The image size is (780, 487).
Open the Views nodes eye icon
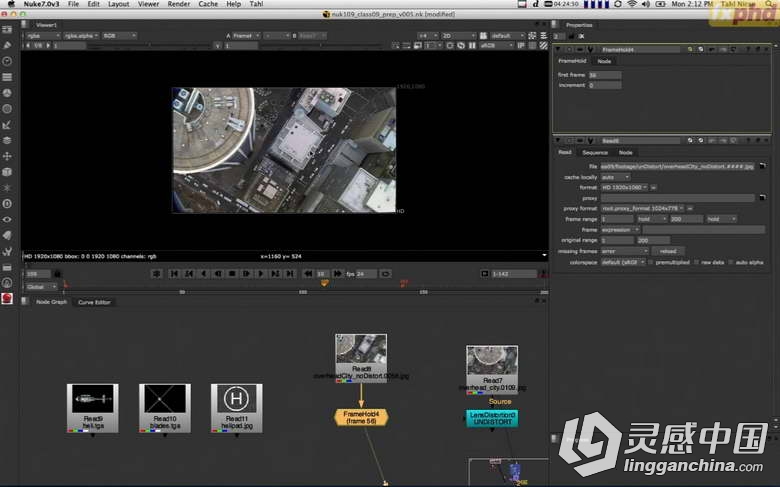[x=7, y=219]
